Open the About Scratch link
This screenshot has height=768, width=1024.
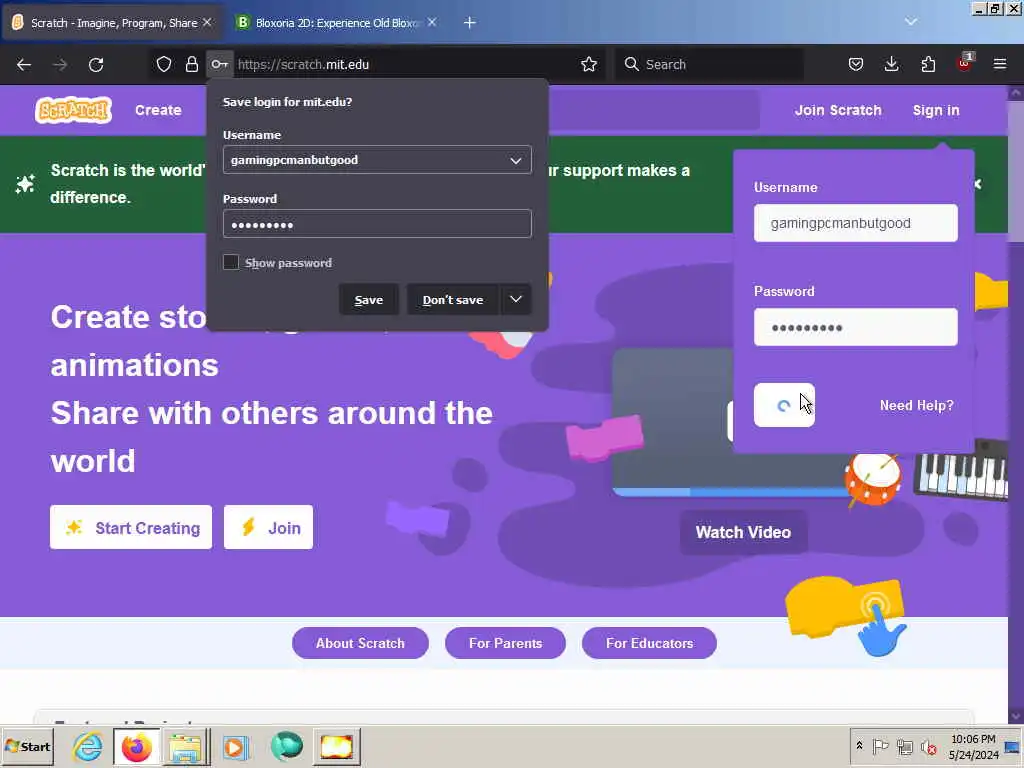point(360,643)
